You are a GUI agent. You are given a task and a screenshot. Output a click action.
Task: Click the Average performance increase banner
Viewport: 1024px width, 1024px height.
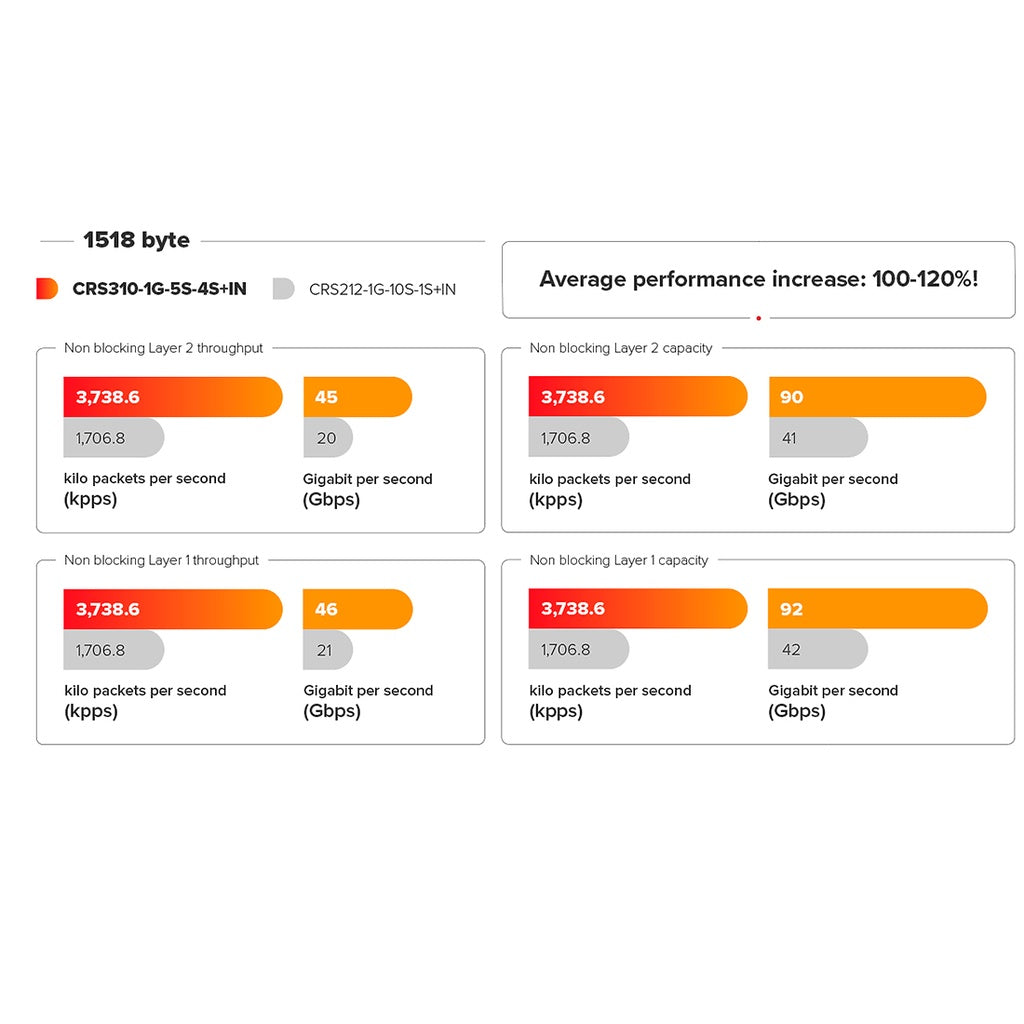point(758,279)
